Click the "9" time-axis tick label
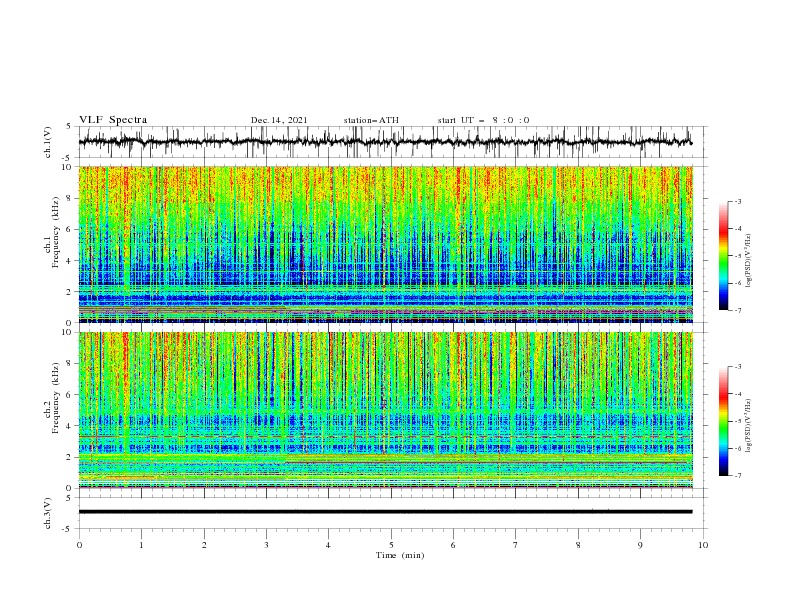792x612 pixels. point(640,545)
